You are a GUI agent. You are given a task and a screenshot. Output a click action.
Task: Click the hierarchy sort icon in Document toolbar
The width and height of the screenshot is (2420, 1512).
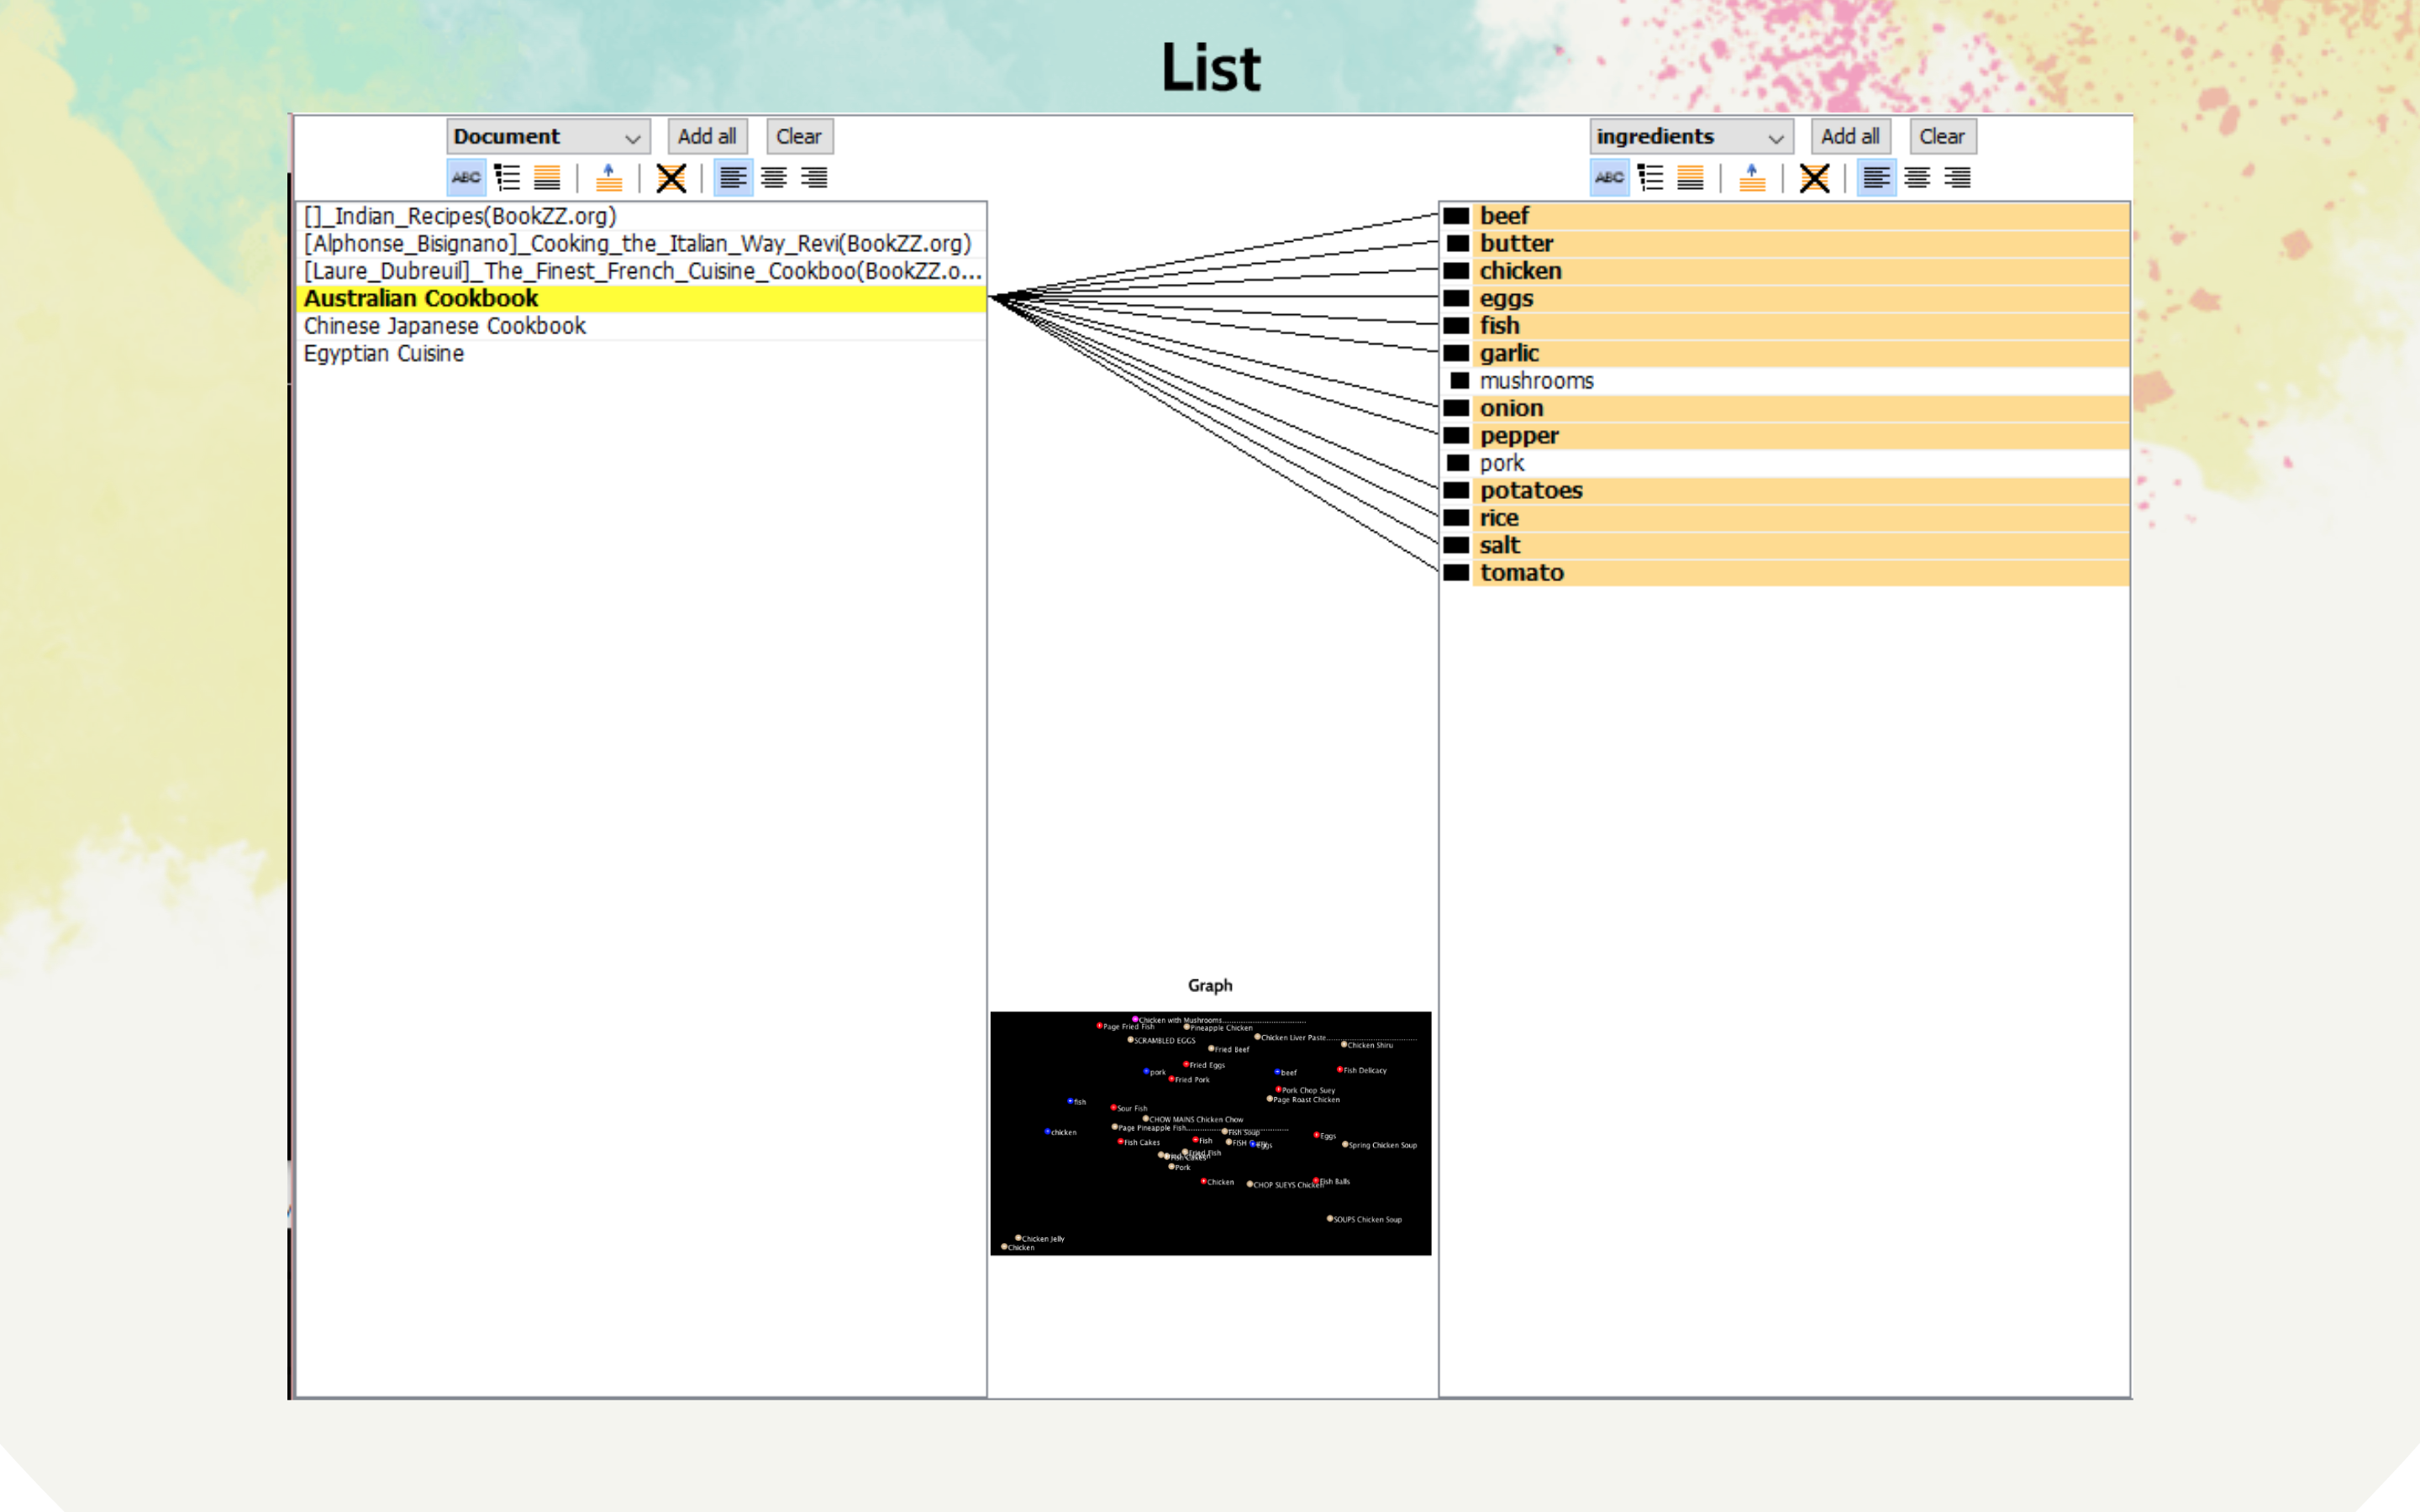pyautogui.click(x=508, y=178)
